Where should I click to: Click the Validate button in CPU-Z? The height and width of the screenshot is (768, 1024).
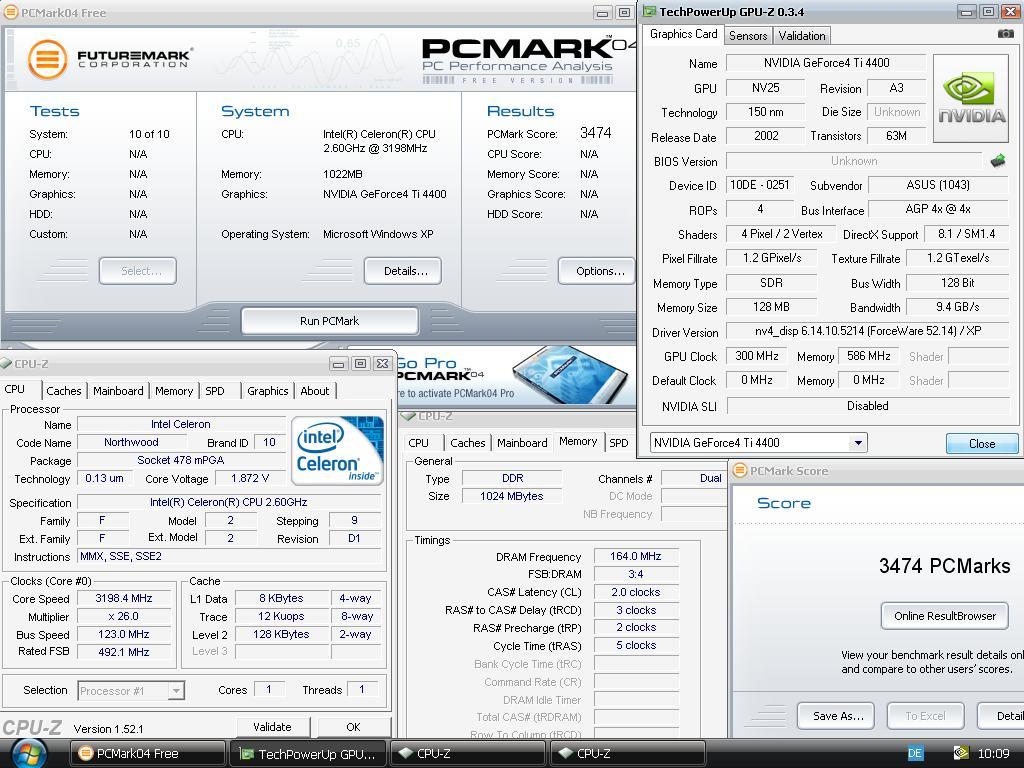click(272, 727)
